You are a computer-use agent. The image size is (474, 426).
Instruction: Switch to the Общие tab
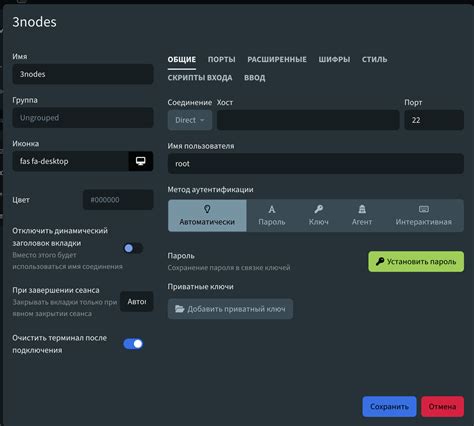pyautogui.click(x=182, y=60)
